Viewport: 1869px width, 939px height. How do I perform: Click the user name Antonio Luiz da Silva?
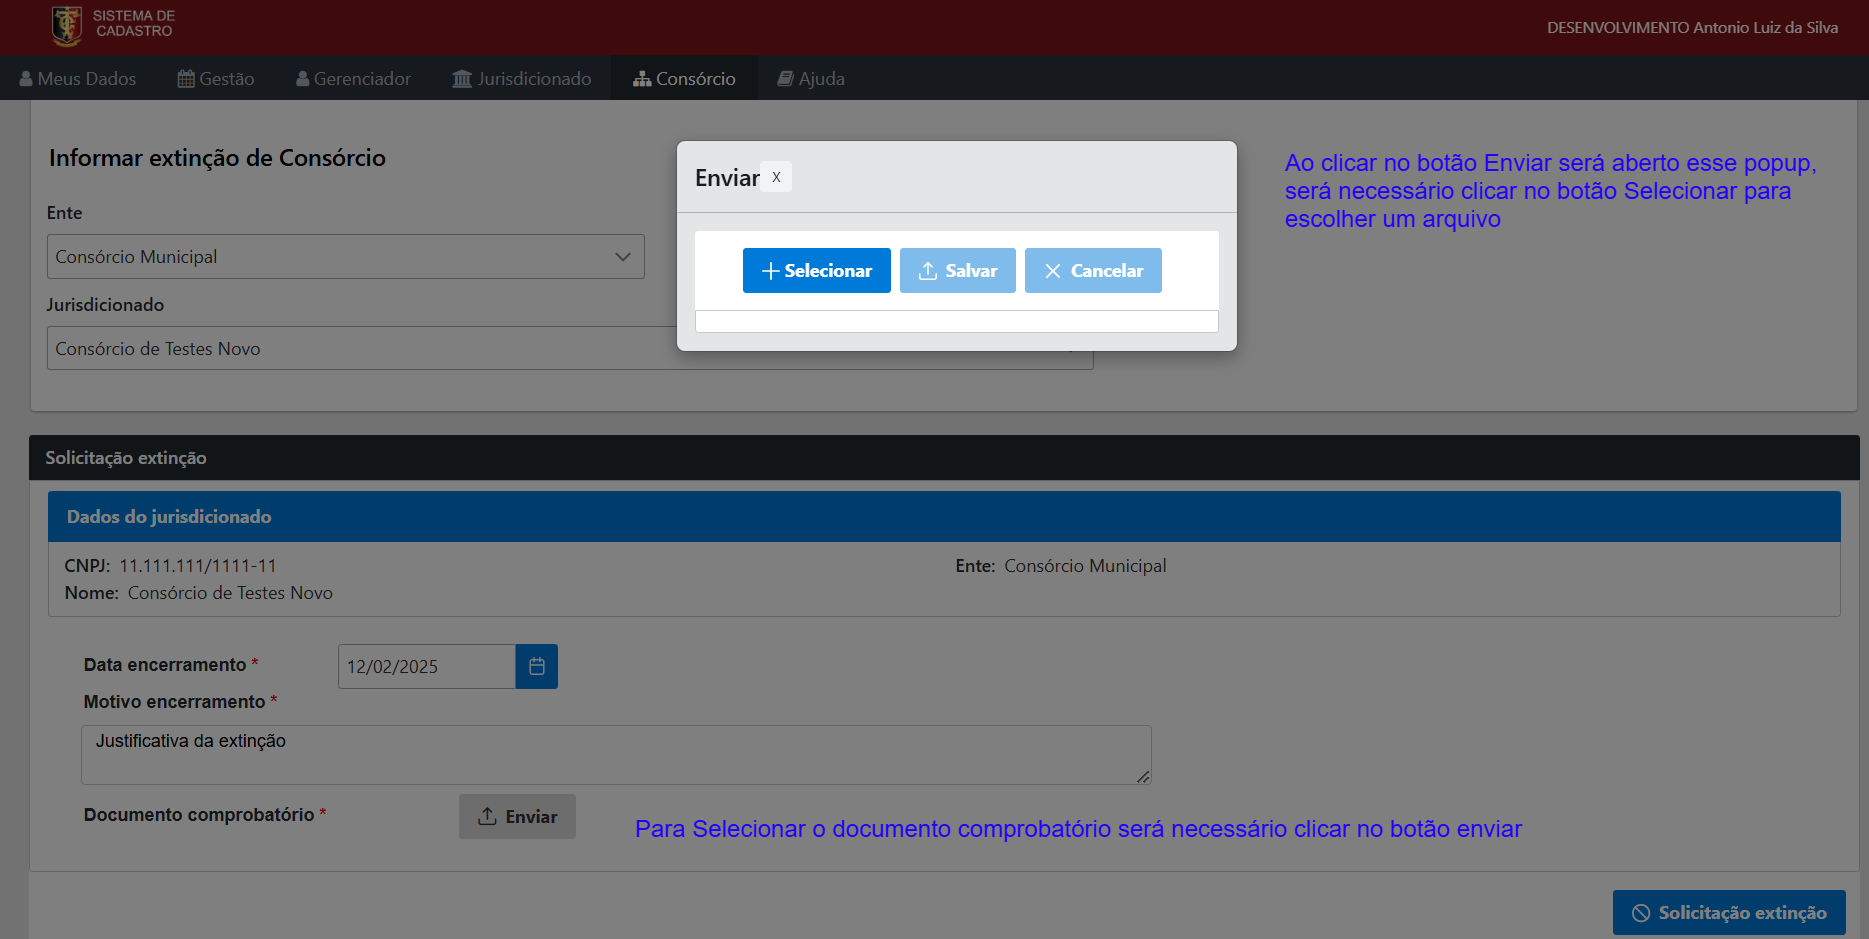(1765, 27)
